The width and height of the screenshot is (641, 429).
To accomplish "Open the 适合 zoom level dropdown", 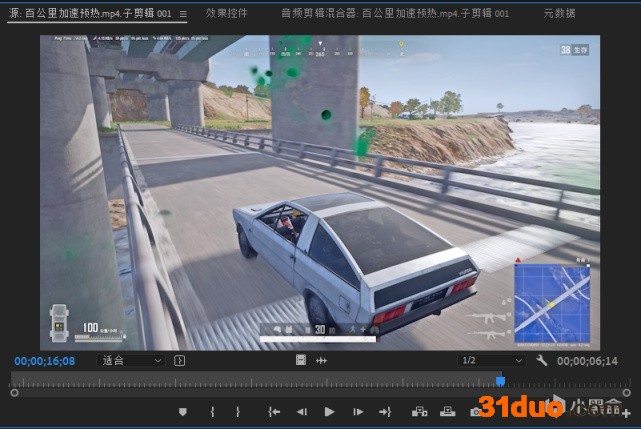I will (x=131, y=361).
